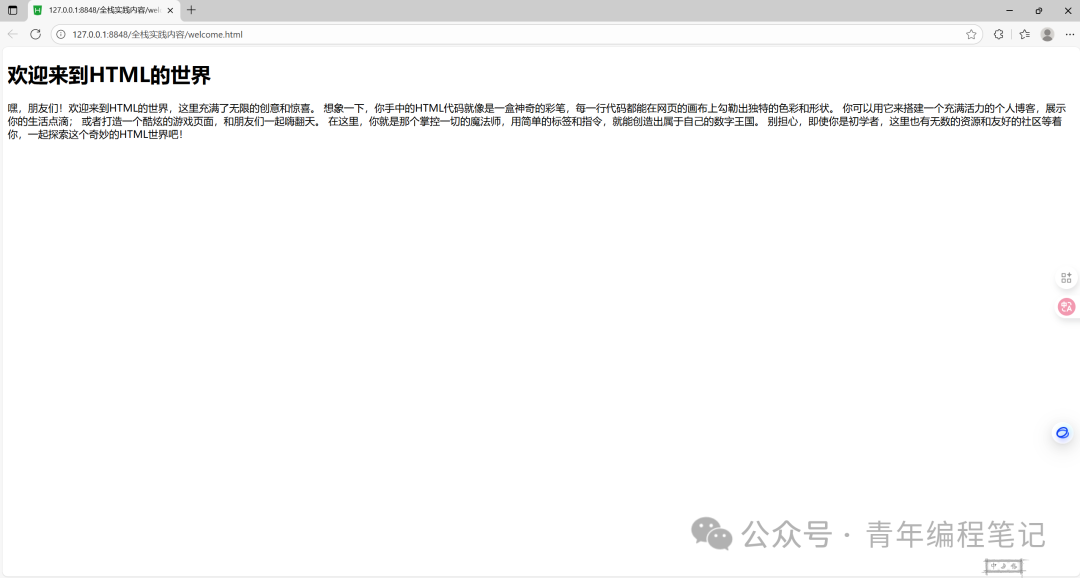1080x578 pixels.
Task: Click the browser back arrow
Action: (x=12, y=34)
